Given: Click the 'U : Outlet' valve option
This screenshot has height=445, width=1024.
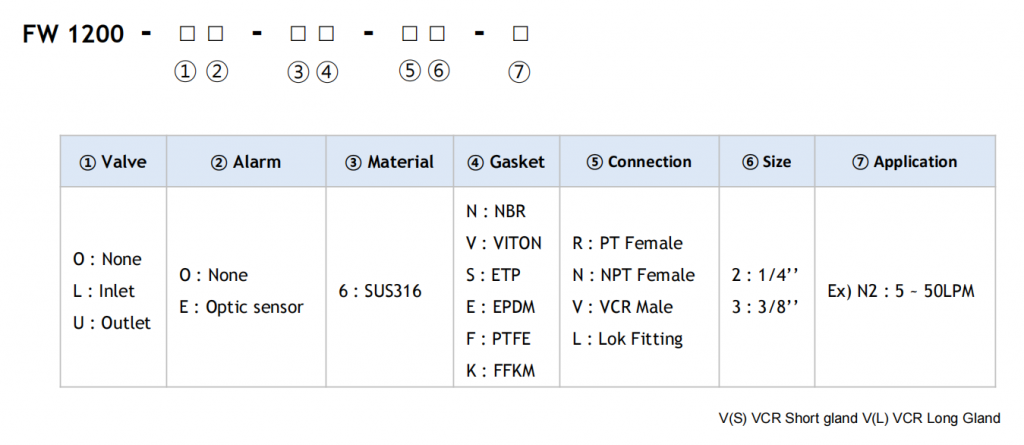Looking at the screenshot, I should (x=113, y=323).
